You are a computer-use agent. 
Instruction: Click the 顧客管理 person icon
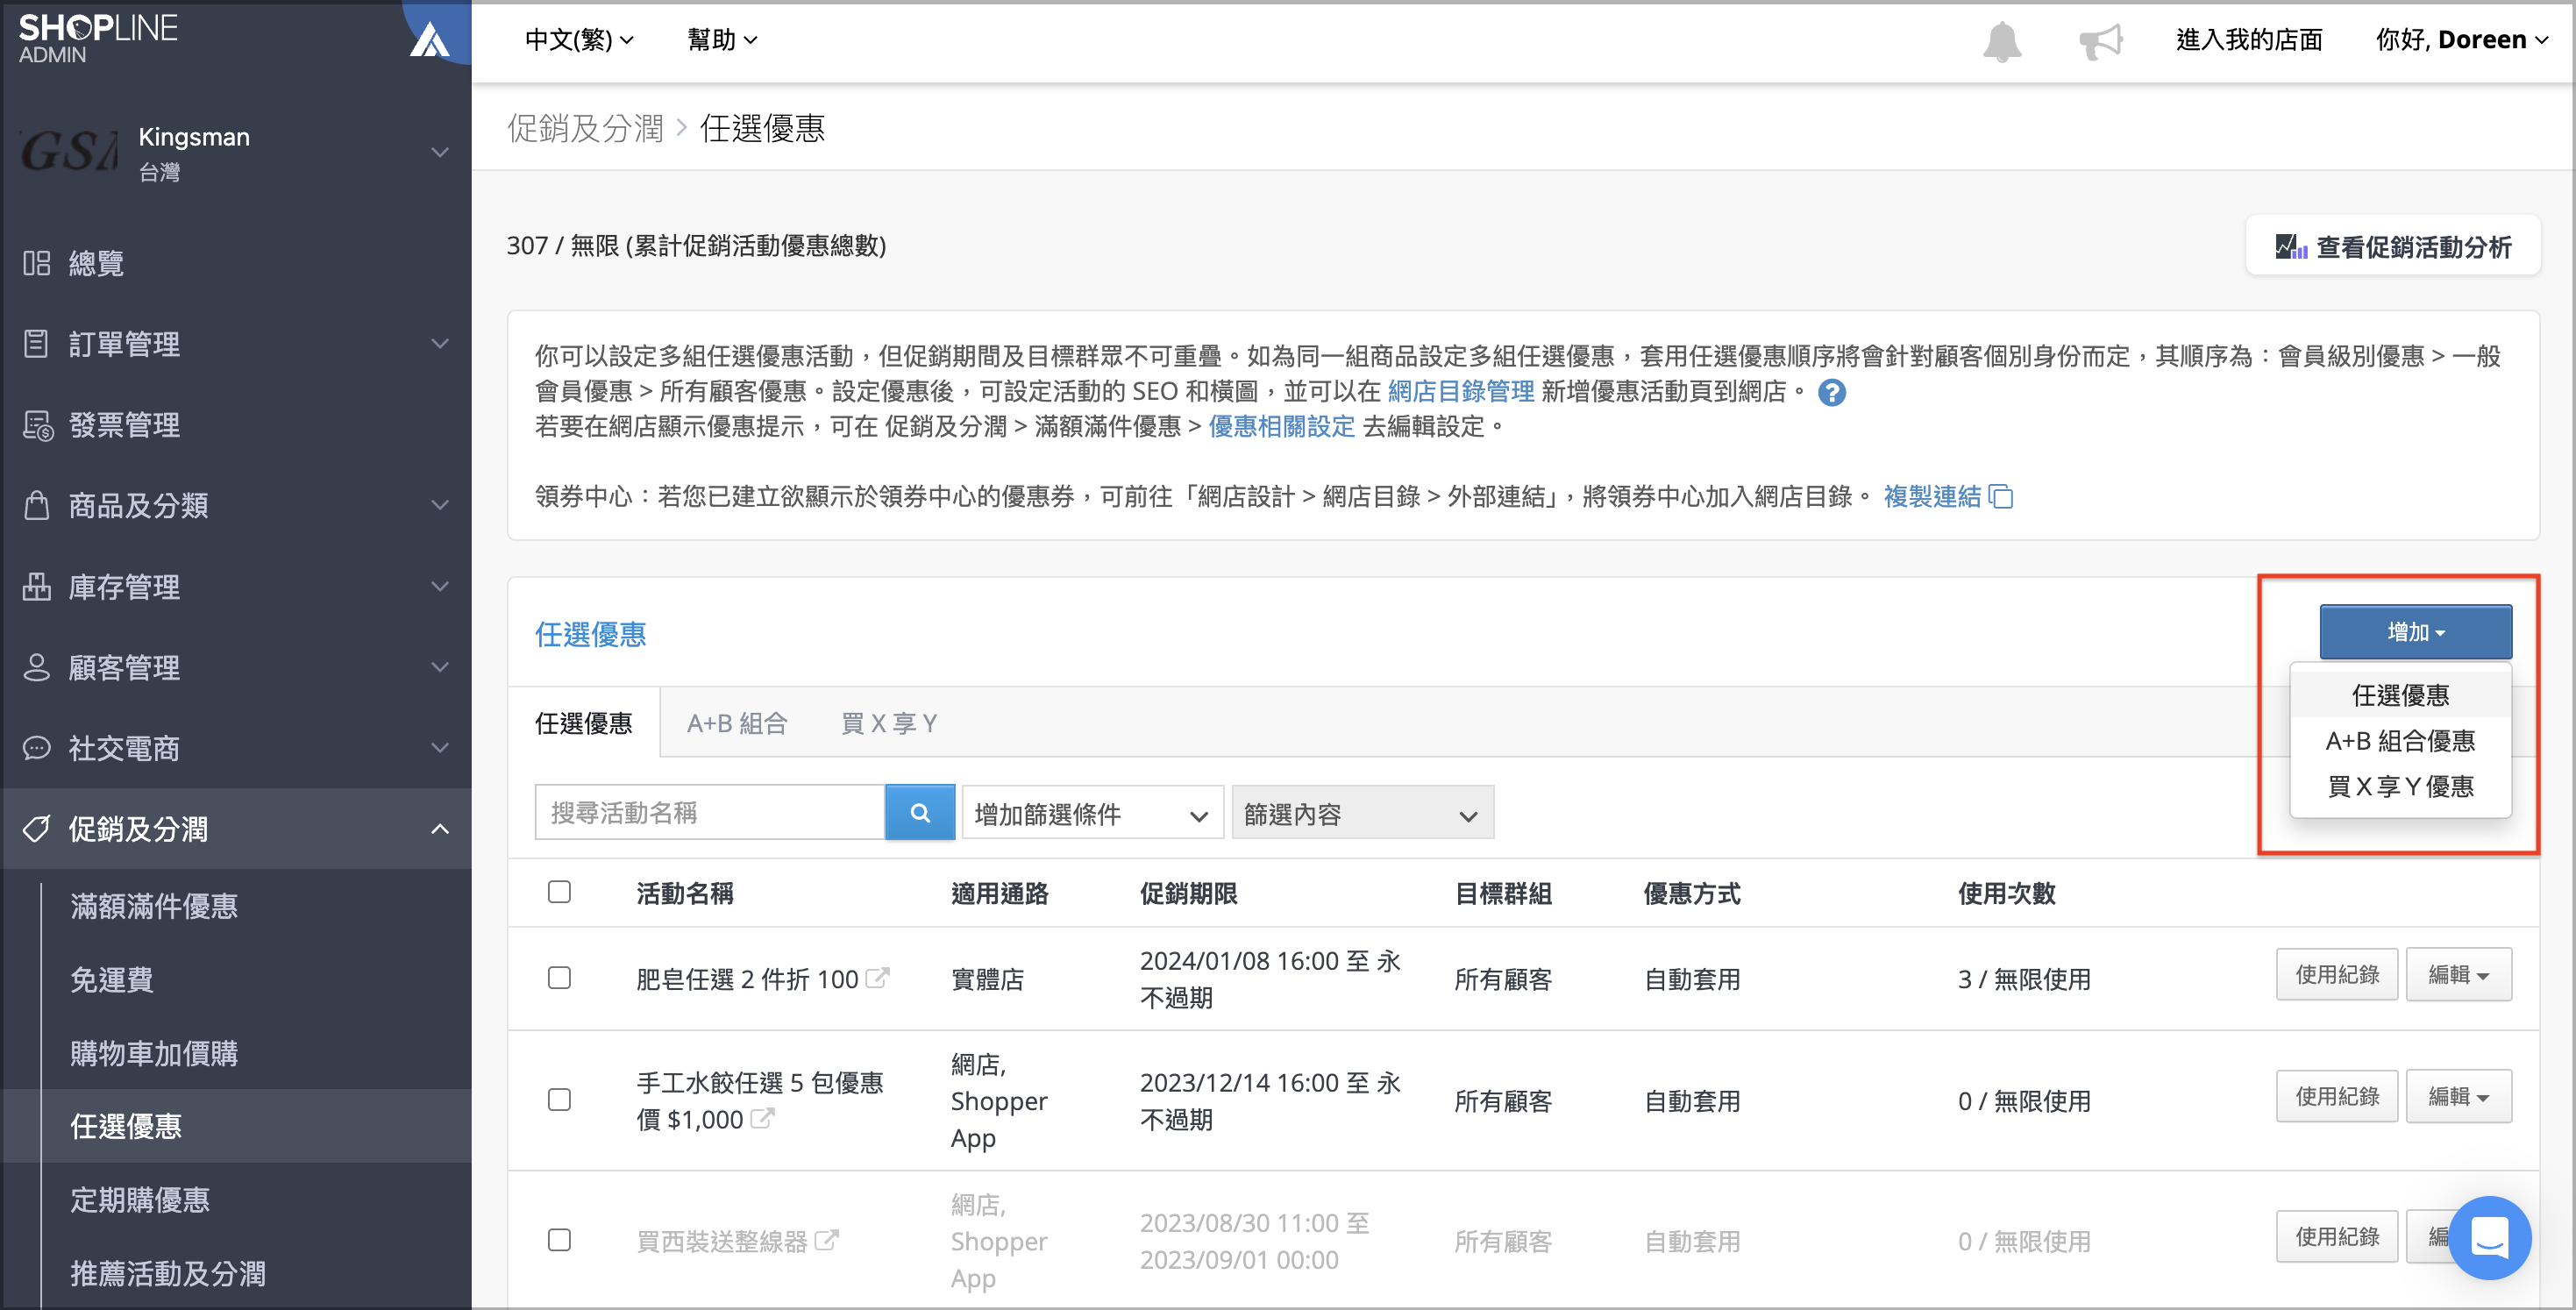37,667
